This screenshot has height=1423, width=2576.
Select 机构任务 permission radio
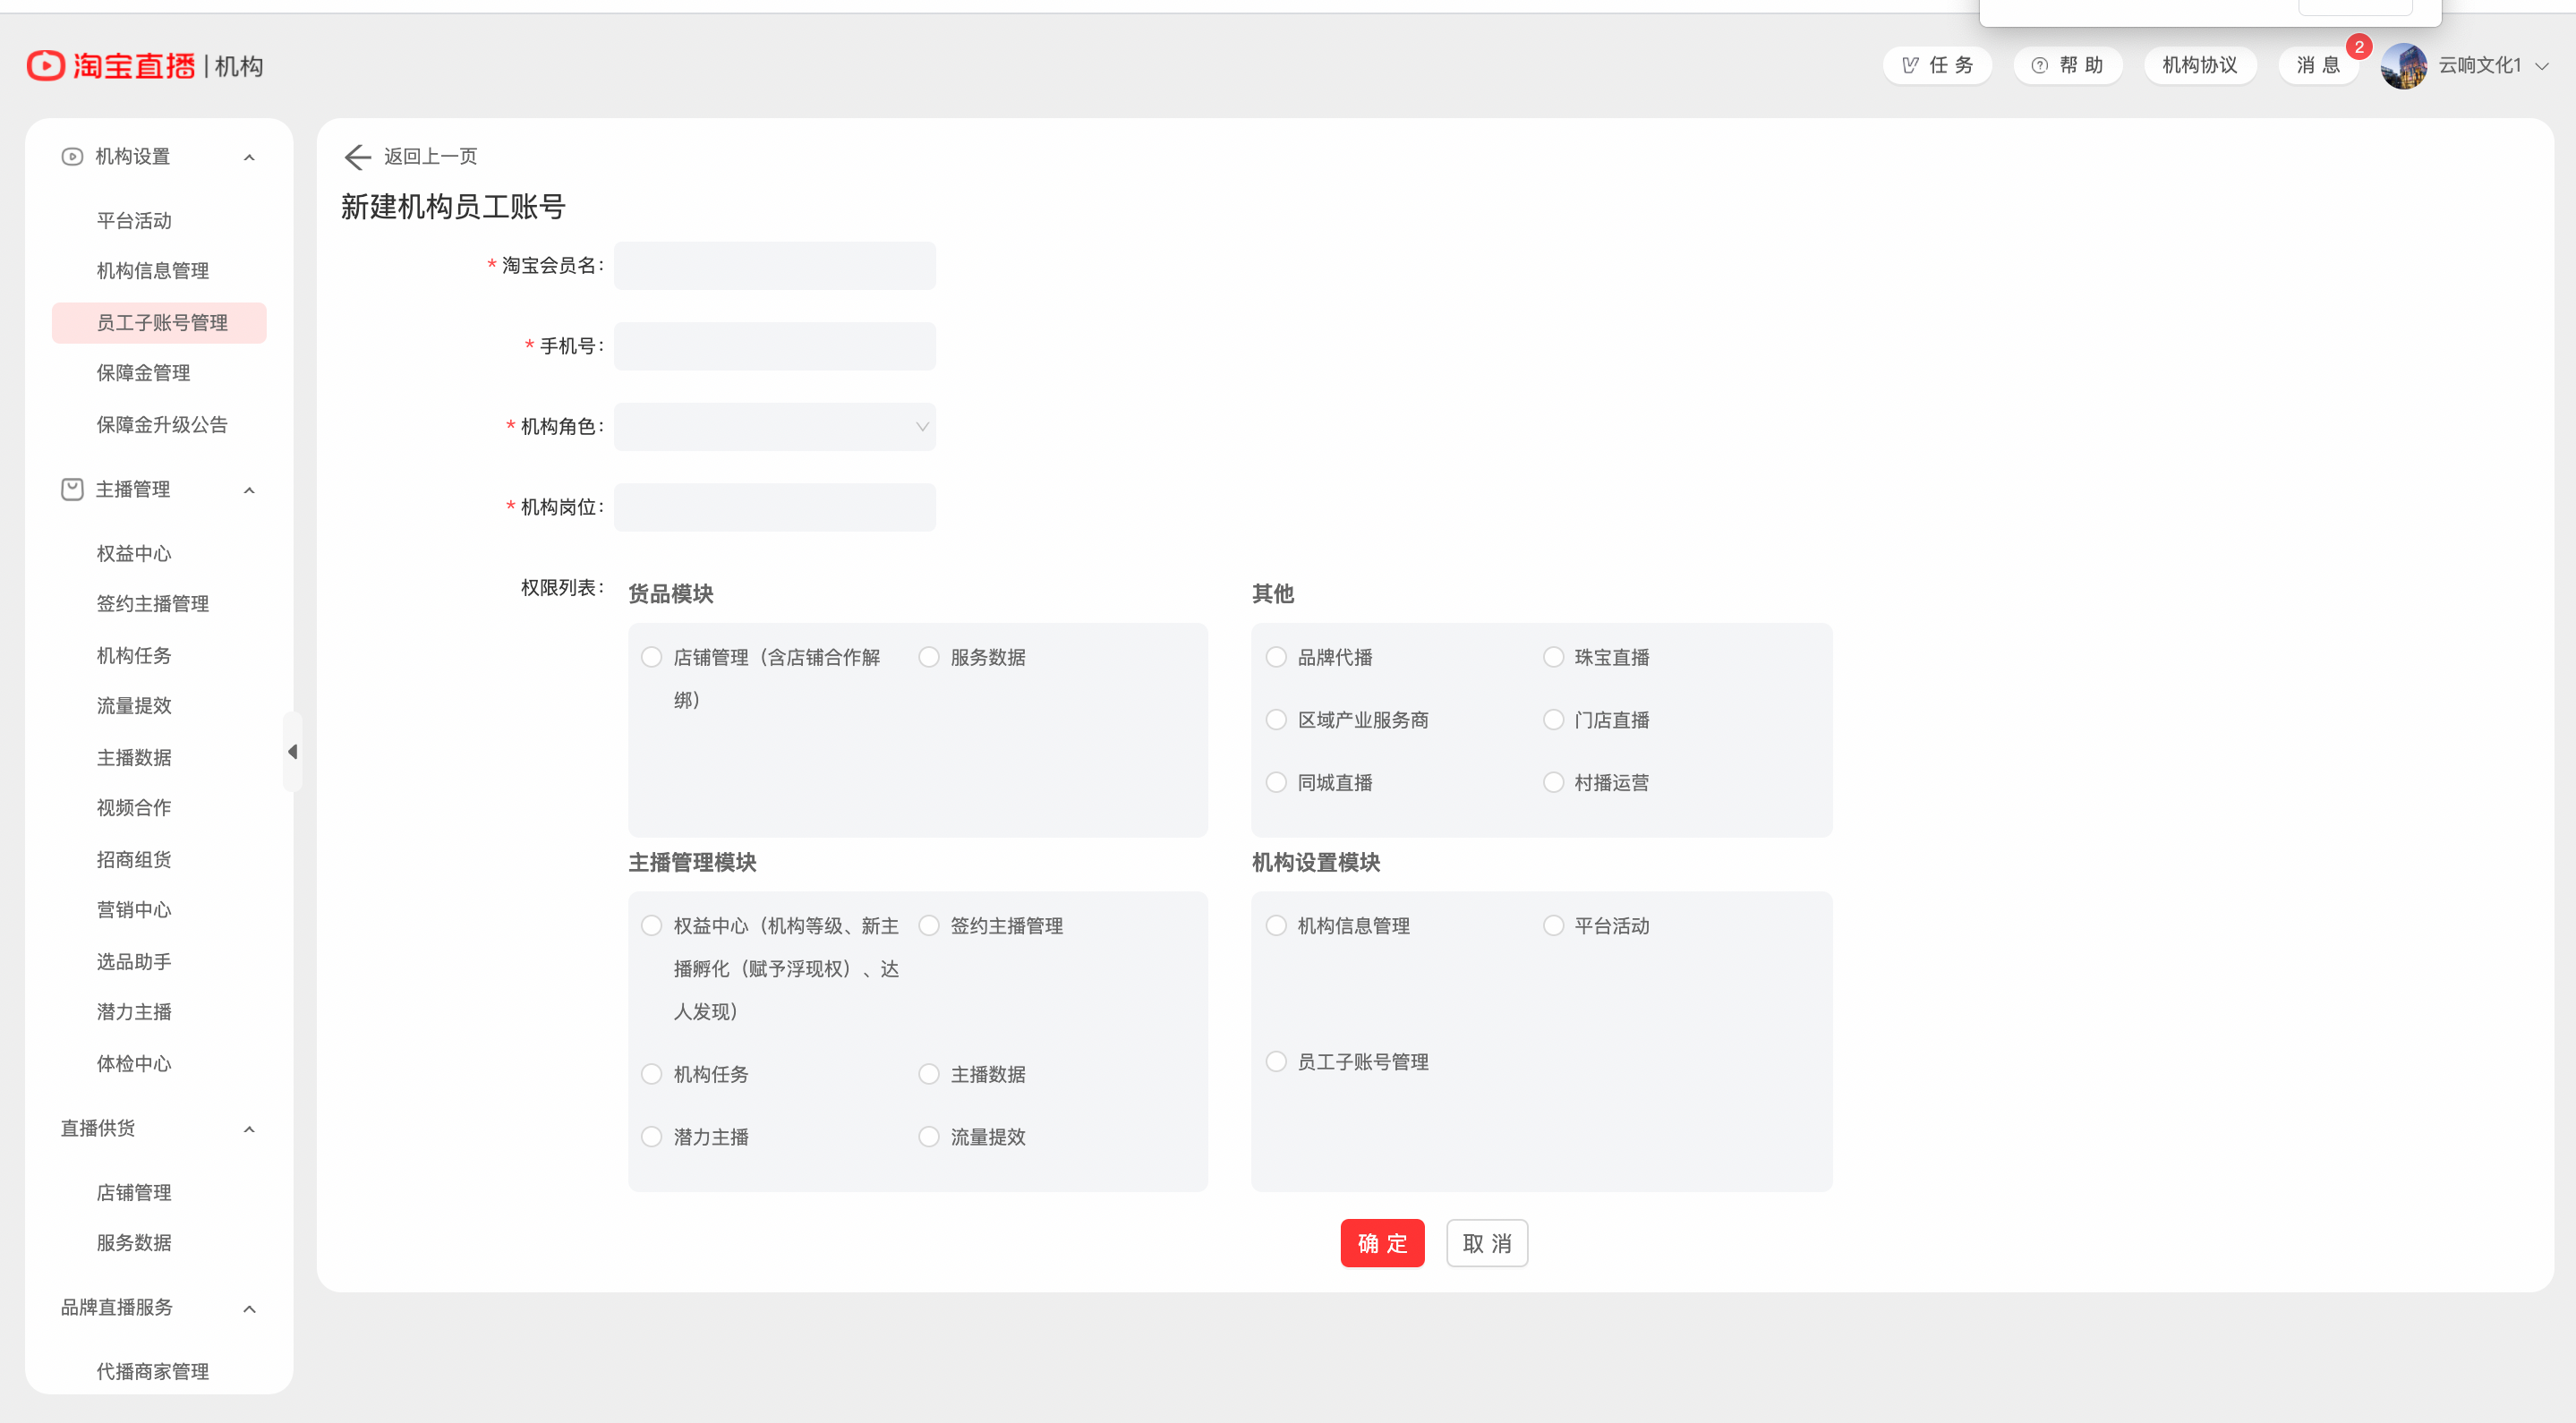[x=652, y=1075]
